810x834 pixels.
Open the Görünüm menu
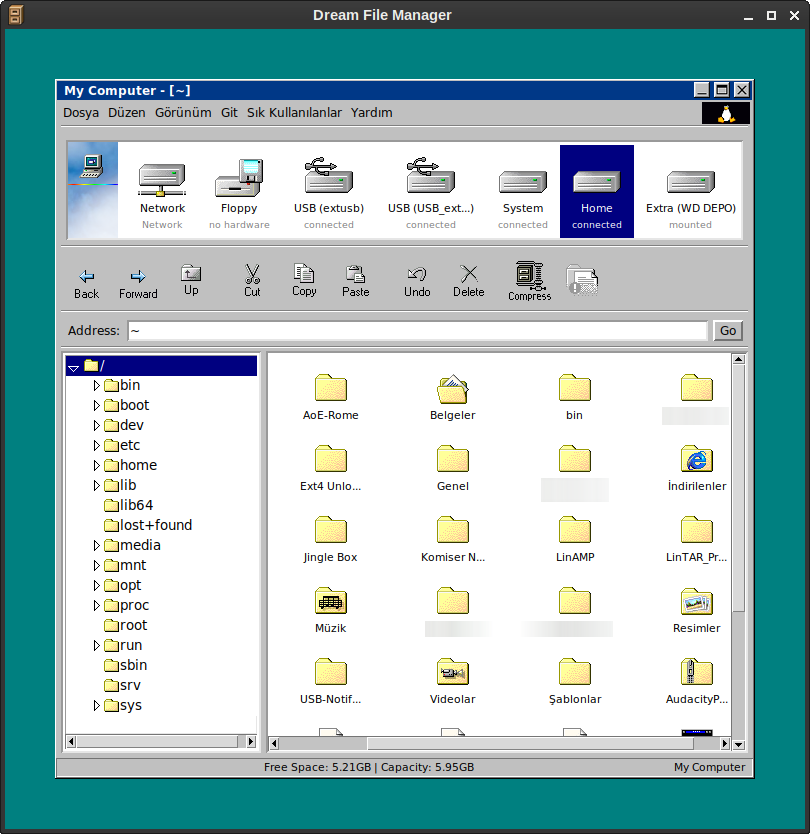(x=183, y=113)
